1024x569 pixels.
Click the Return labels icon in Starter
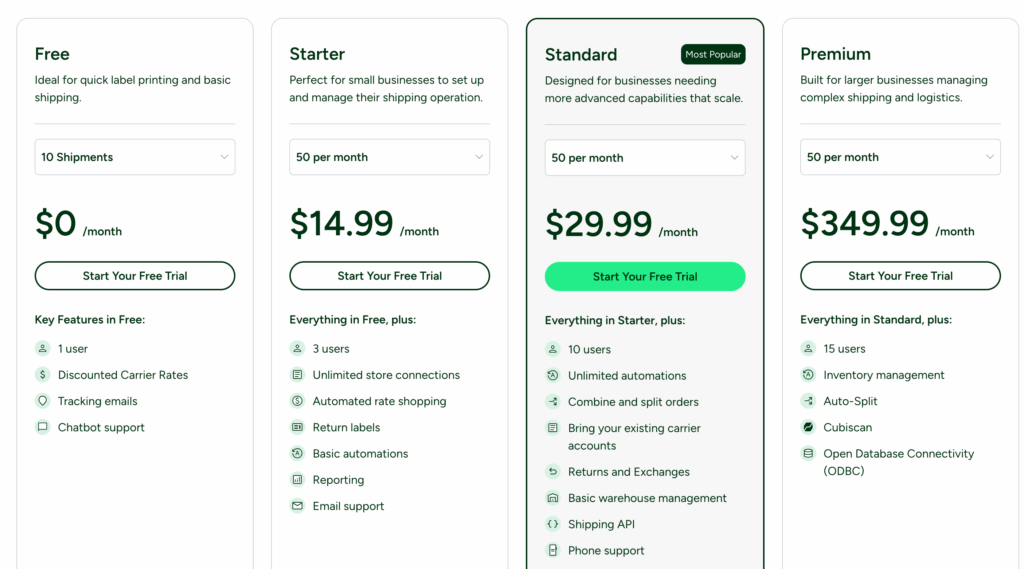(297, 427)
